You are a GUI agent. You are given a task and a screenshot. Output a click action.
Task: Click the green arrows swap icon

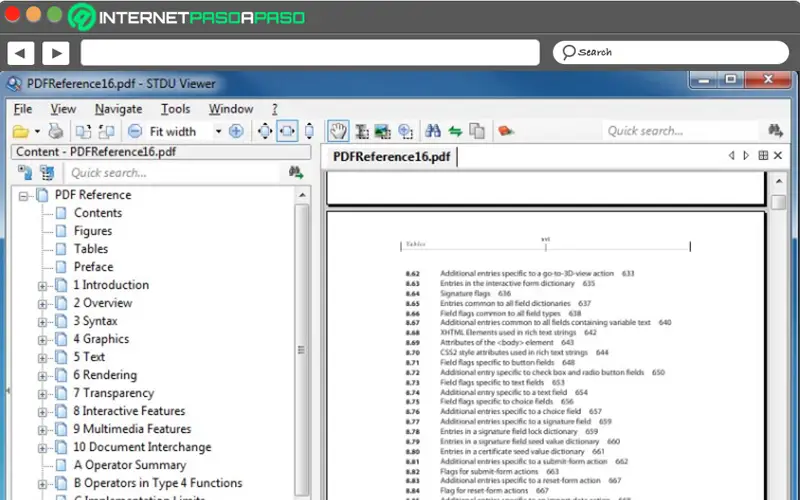point(455,132)
